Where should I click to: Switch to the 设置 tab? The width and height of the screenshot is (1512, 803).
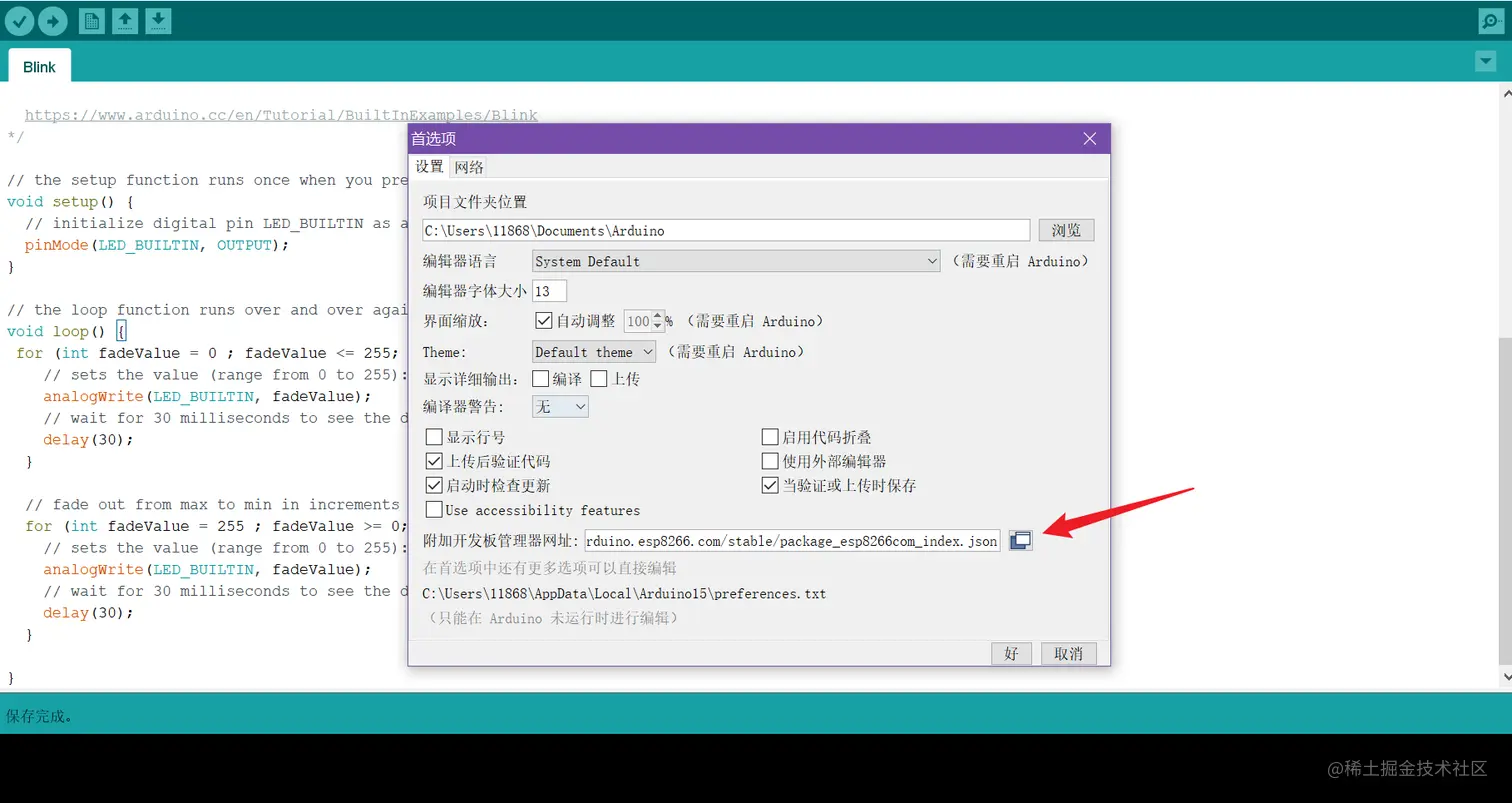(x=429, y=167)
